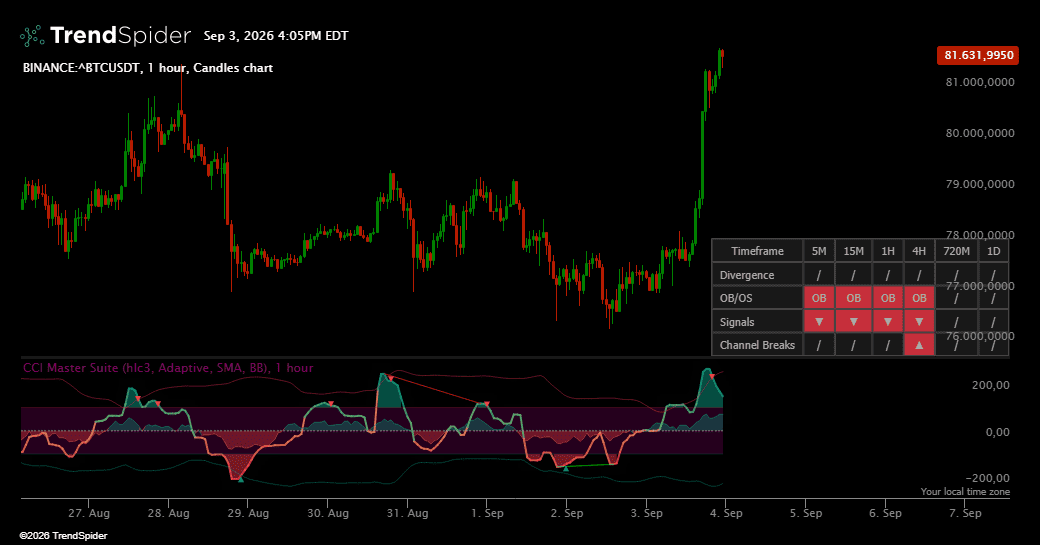Click the 80.000,0000 price axis label
This screenshot has height=545, width=1040.
(x=980, y=133)
